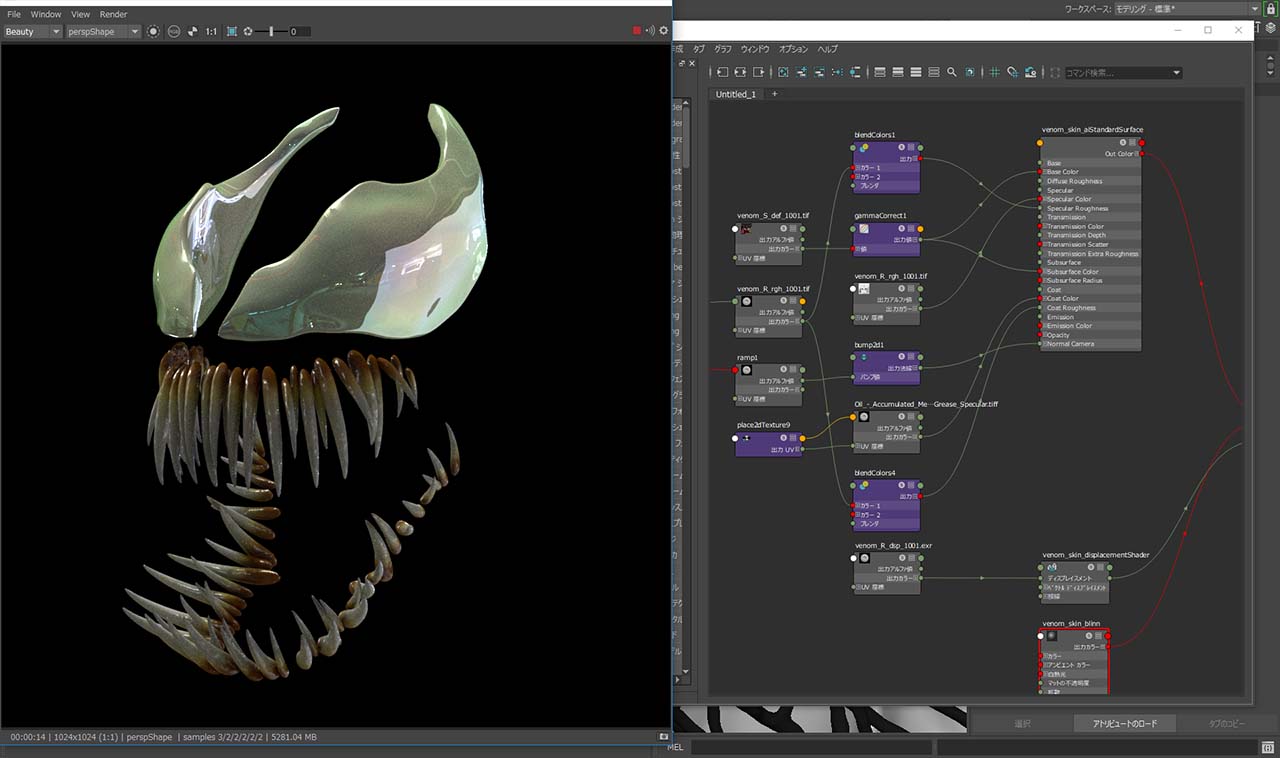The height and width of the screenshot is (758, 1280).
Task: Click the green lock icon in Maya
Action: [1271, 8]
